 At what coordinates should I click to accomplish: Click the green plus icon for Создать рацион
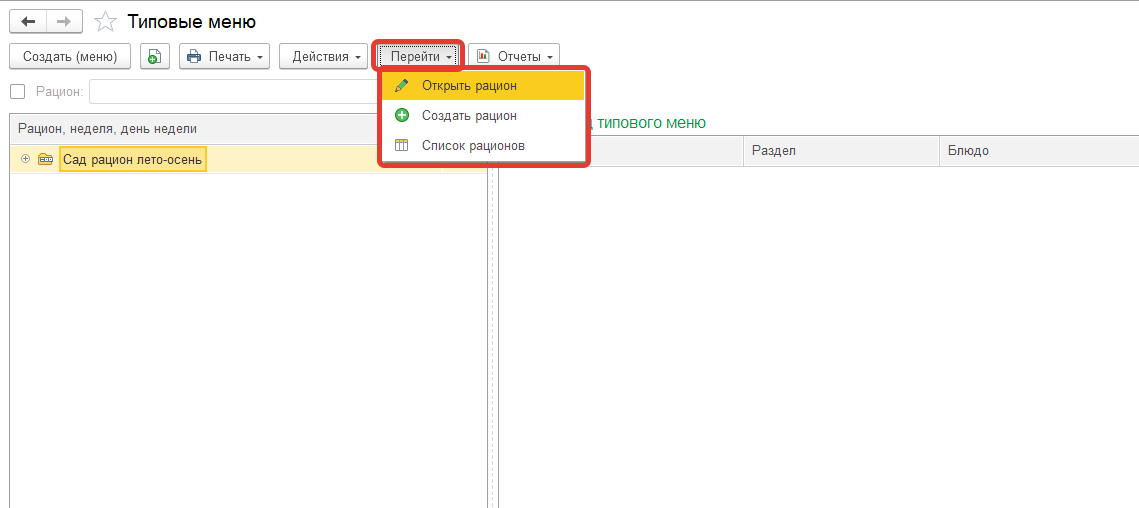402,116
